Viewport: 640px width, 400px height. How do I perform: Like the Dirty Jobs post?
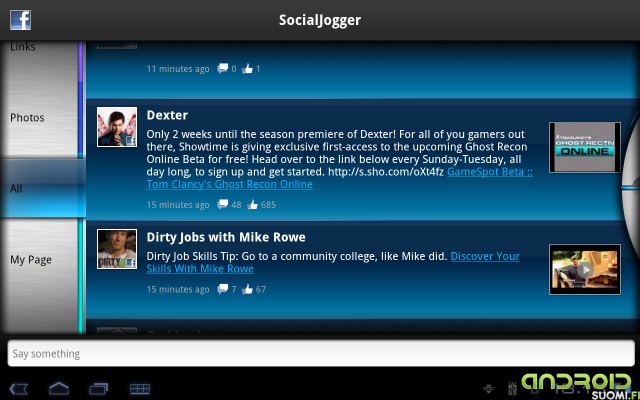(x=247, y=289)
